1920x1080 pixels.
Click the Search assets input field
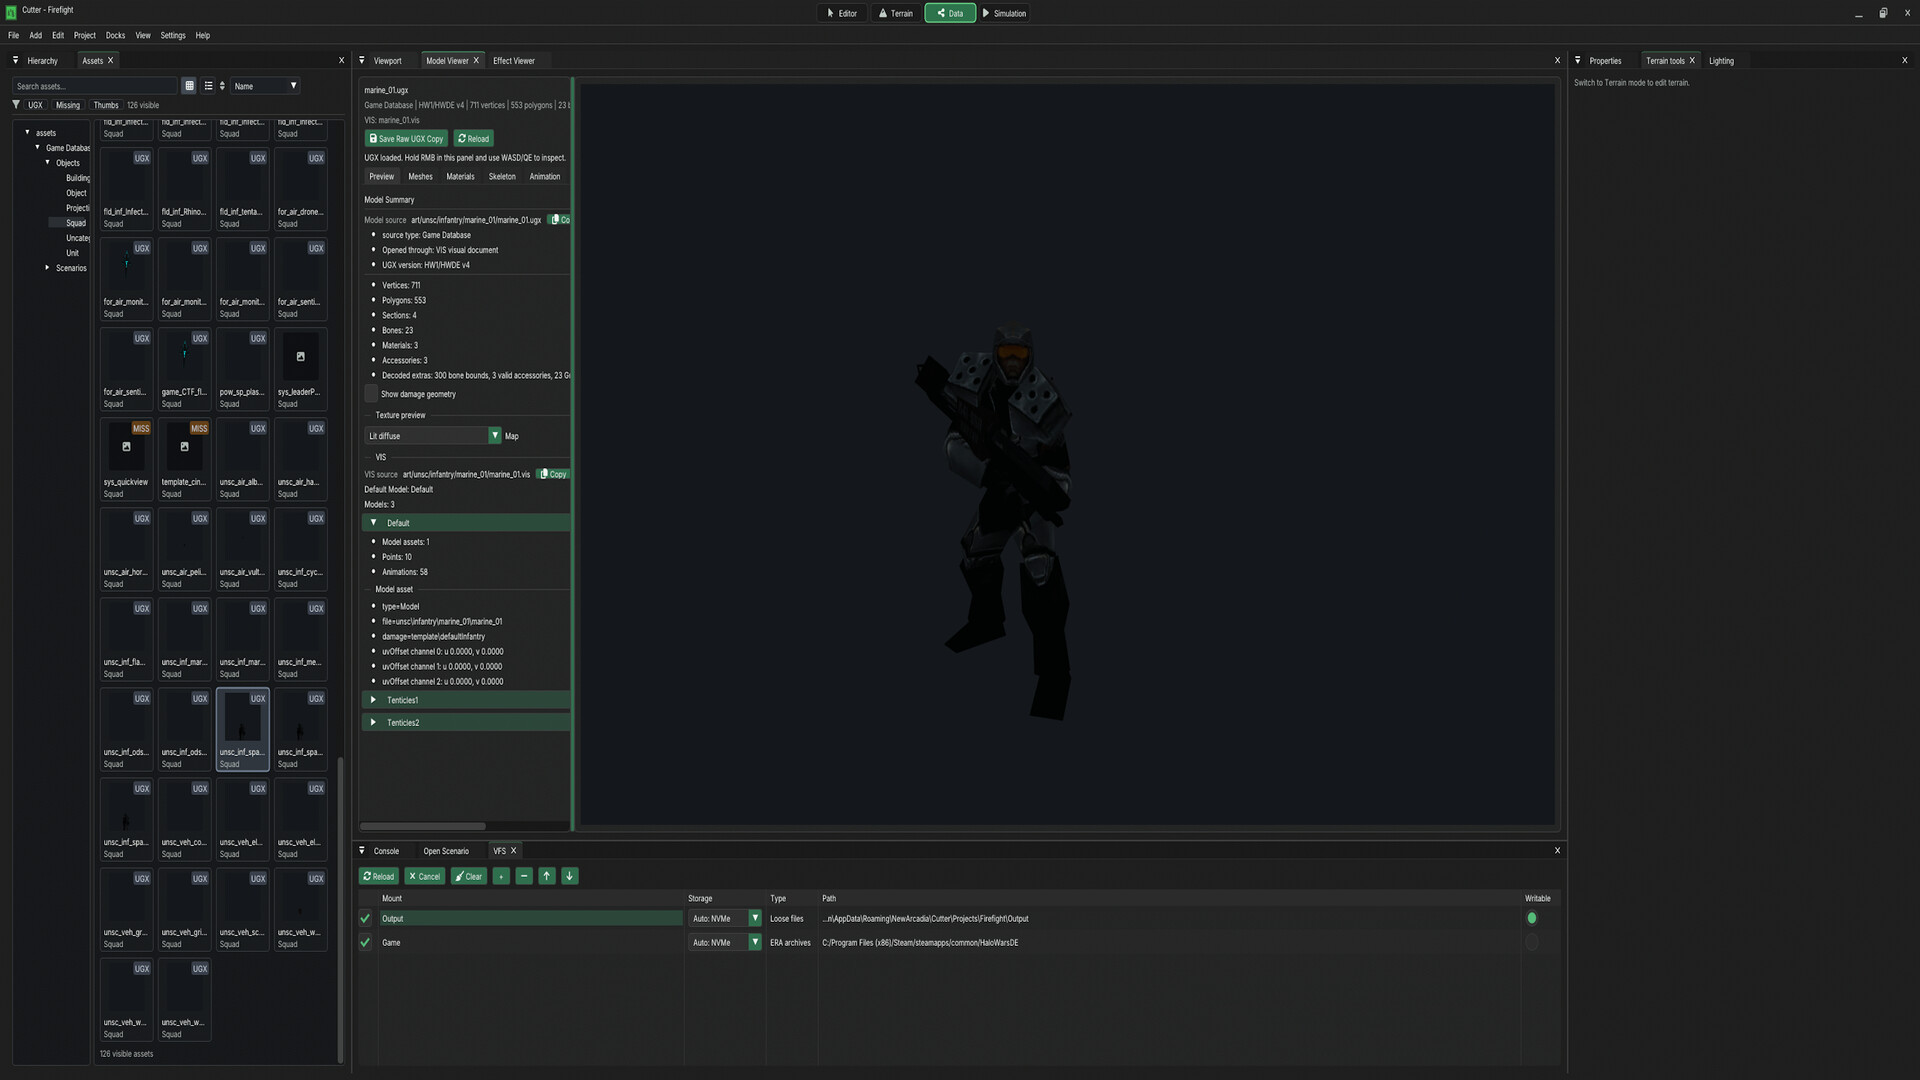(95, 86)
